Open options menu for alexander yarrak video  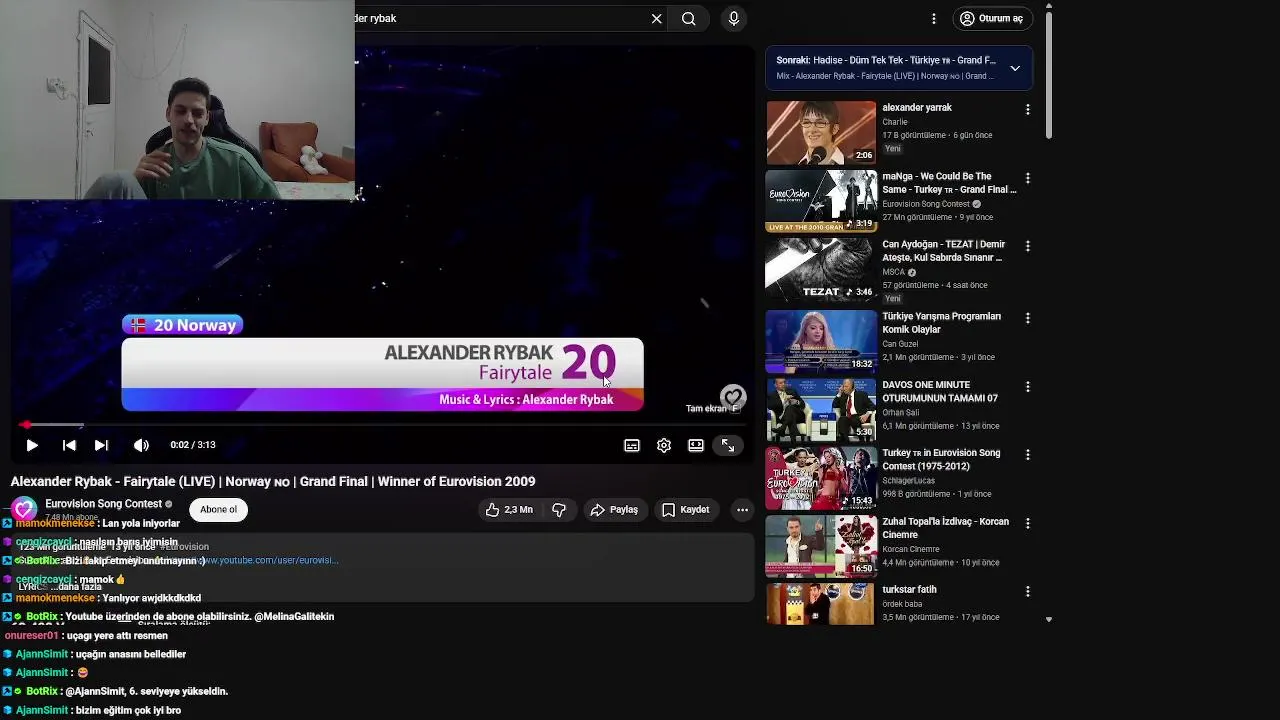(1028, 109)
